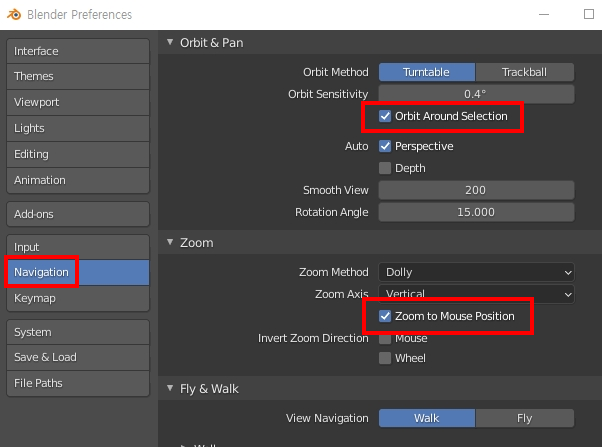This screenshot has width=602, height=447.
Task: Click the Smooth View value field
Action: click(476, 190)
